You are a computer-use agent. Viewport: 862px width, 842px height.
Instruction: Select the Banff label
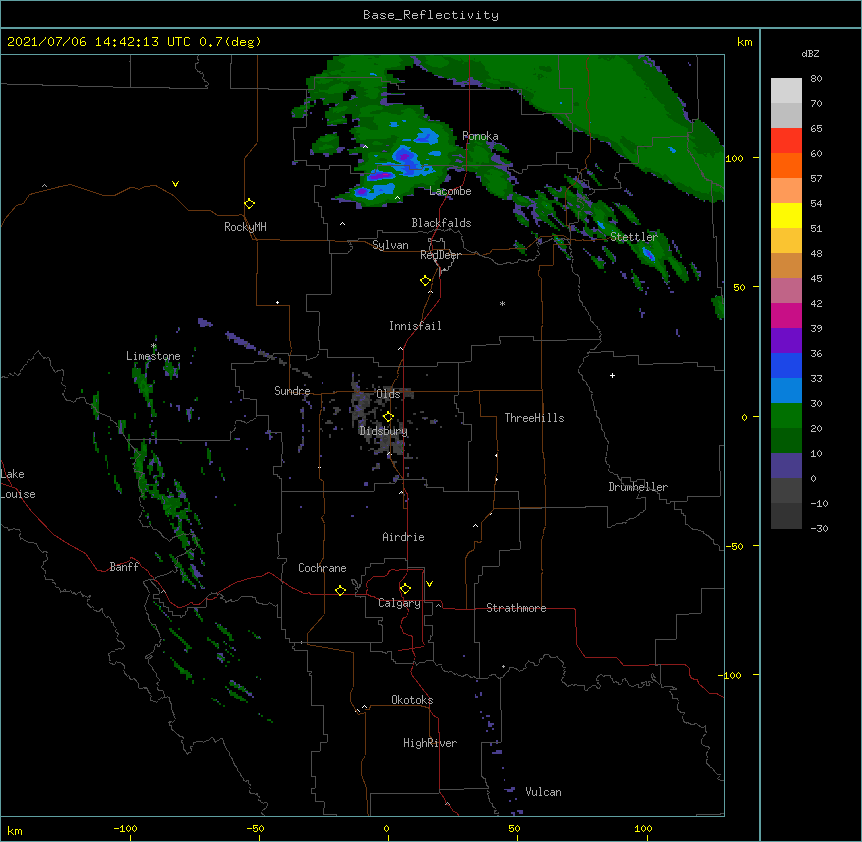pyautogui.click(x=124, y=567)
